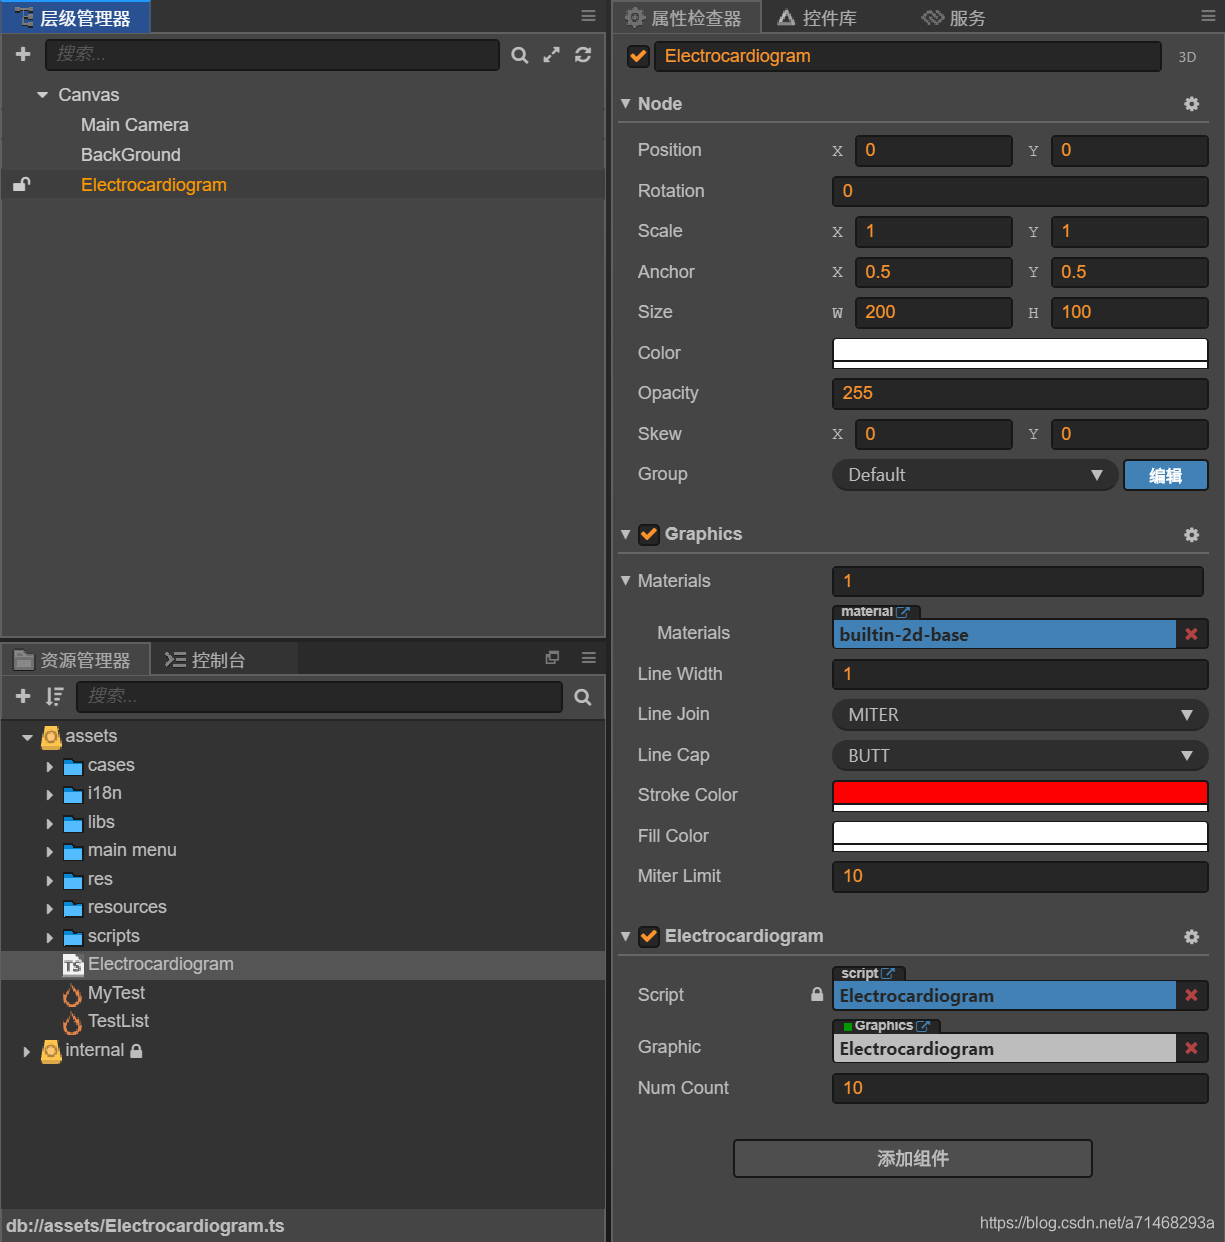
Task: Open the Line Join MITER dropdown
Action: click(1020, 715)
